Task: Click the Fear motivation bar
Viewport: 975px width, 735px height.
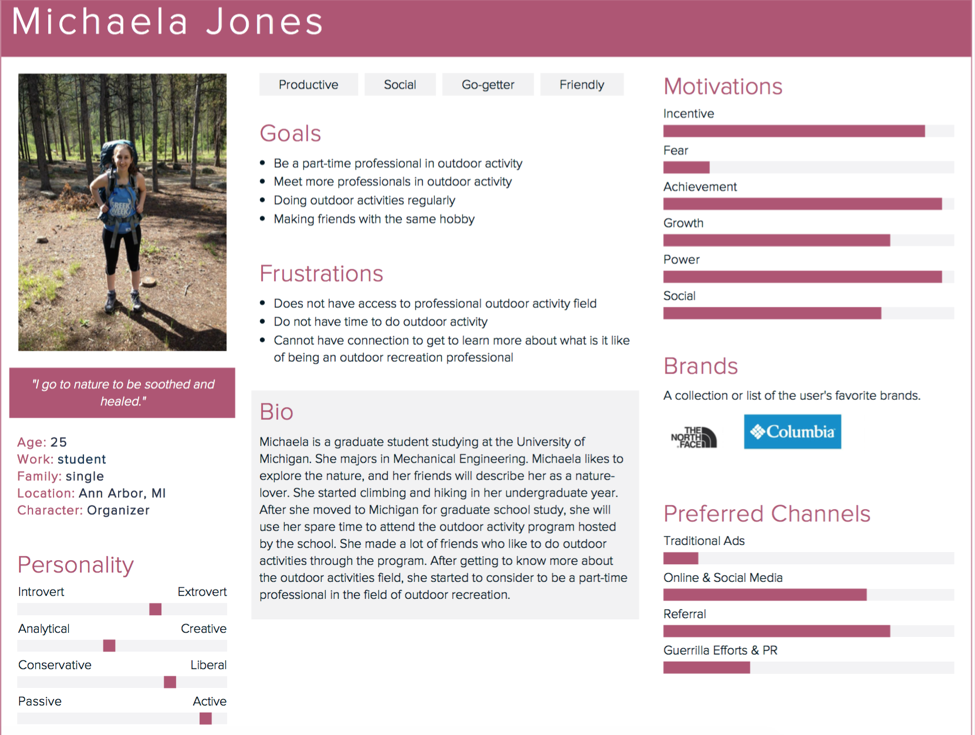Action: (686, 168)
